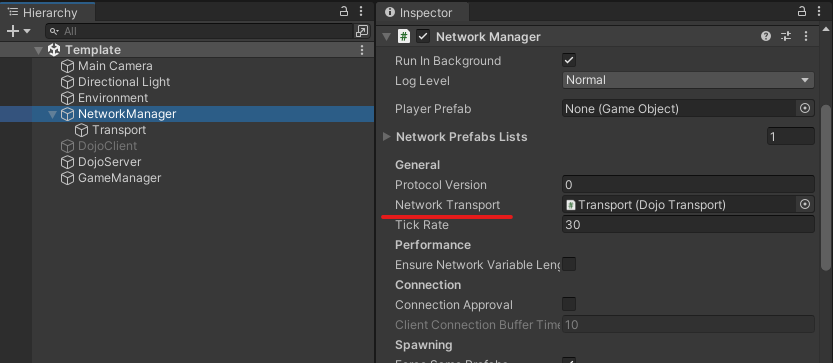Select DojoServer in the Hierarchy
This screenshot has height=363, width=833.
(109, 162)
